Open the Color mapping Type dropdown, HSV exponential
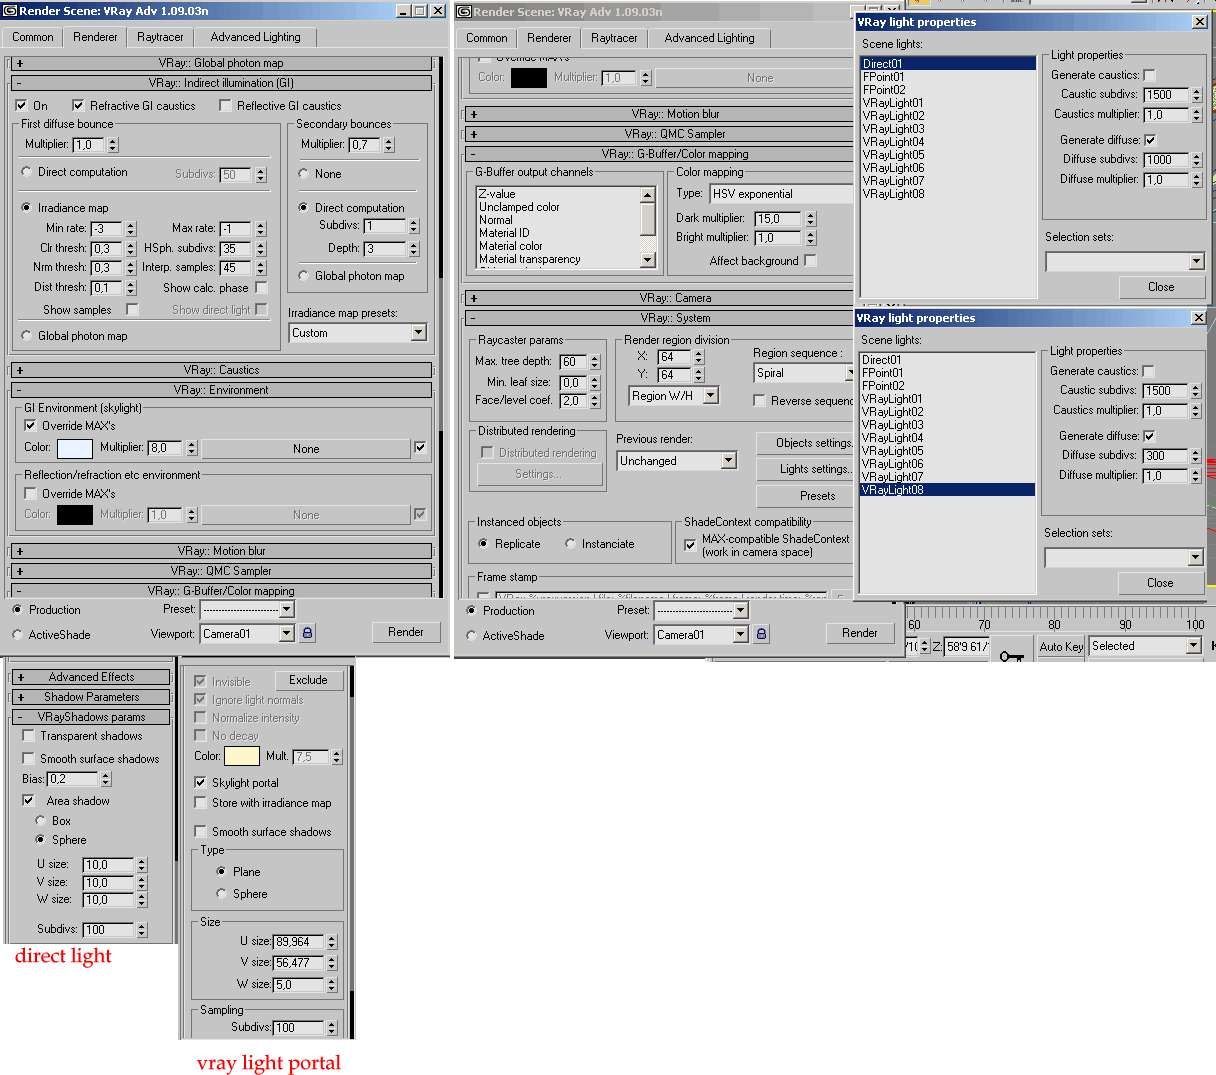The height and width of the screenshot is (1075, 1216). [781, 194]
